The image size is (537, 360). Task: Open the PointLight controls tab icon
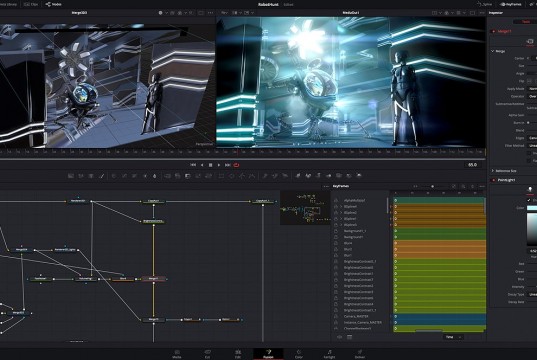point(530,189)
